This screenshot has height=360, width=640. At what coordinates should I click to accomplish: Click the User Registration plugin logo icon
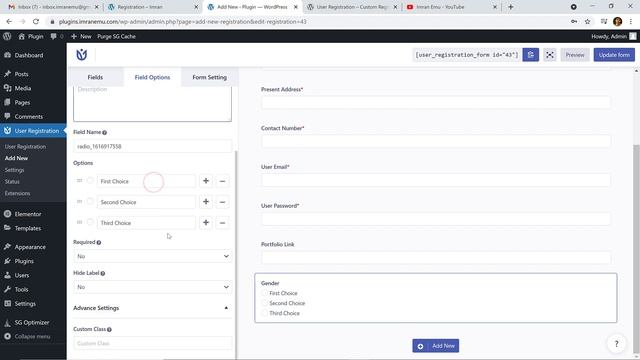tap(82, 54)
